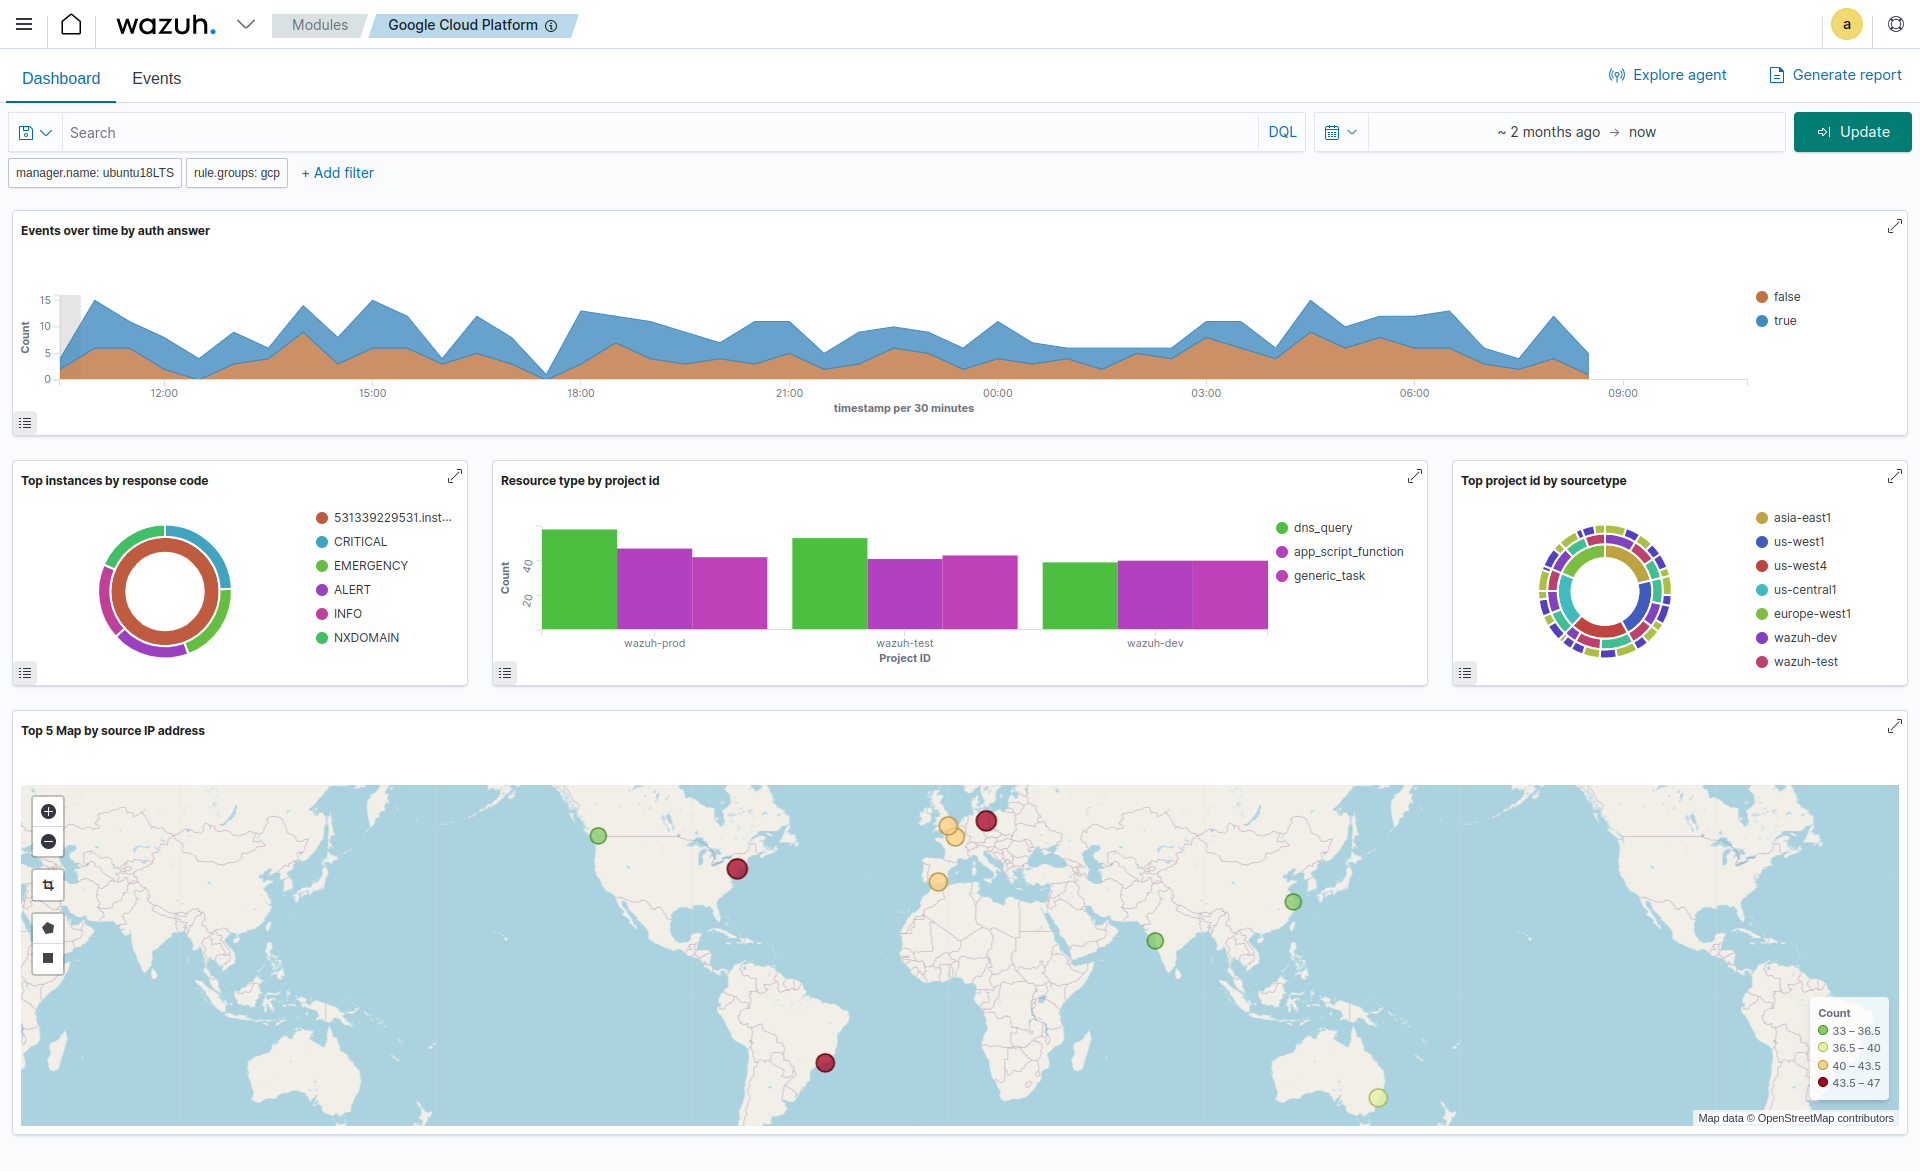Expand Top project id by sourcetype panel

(1894, 476)
